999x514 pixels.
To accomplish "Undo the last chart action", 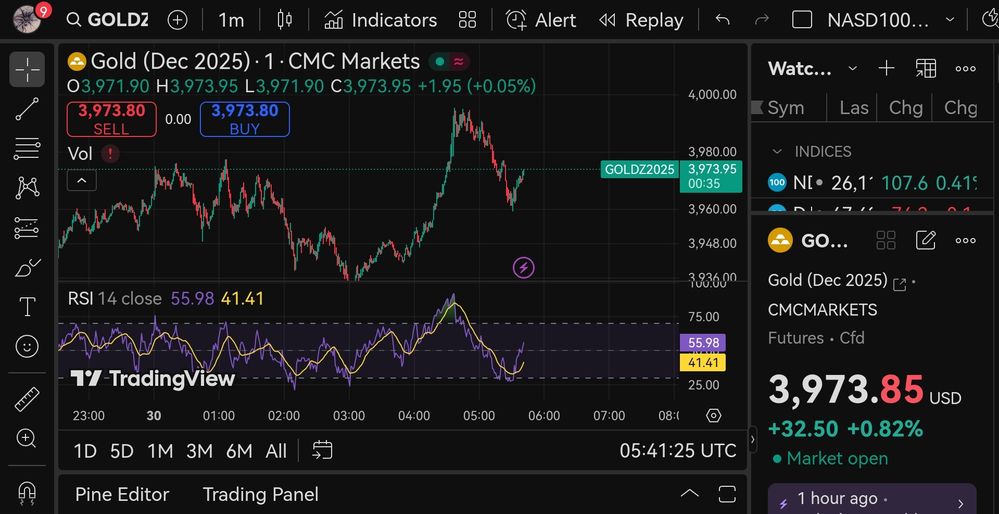I will 722,20.
